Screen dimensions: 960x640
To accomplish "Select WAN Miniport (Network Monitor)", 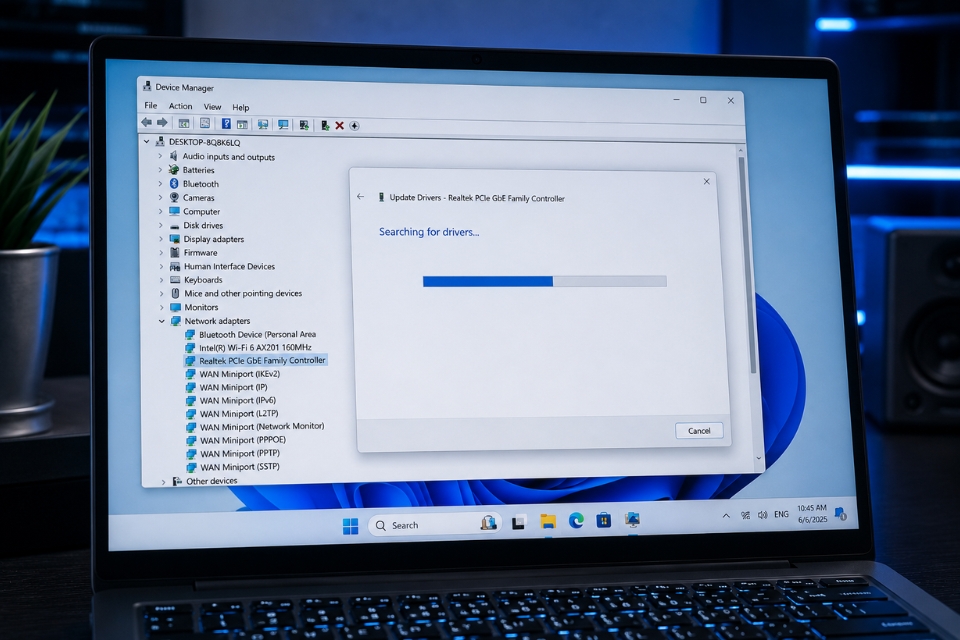I will point(255,427).
